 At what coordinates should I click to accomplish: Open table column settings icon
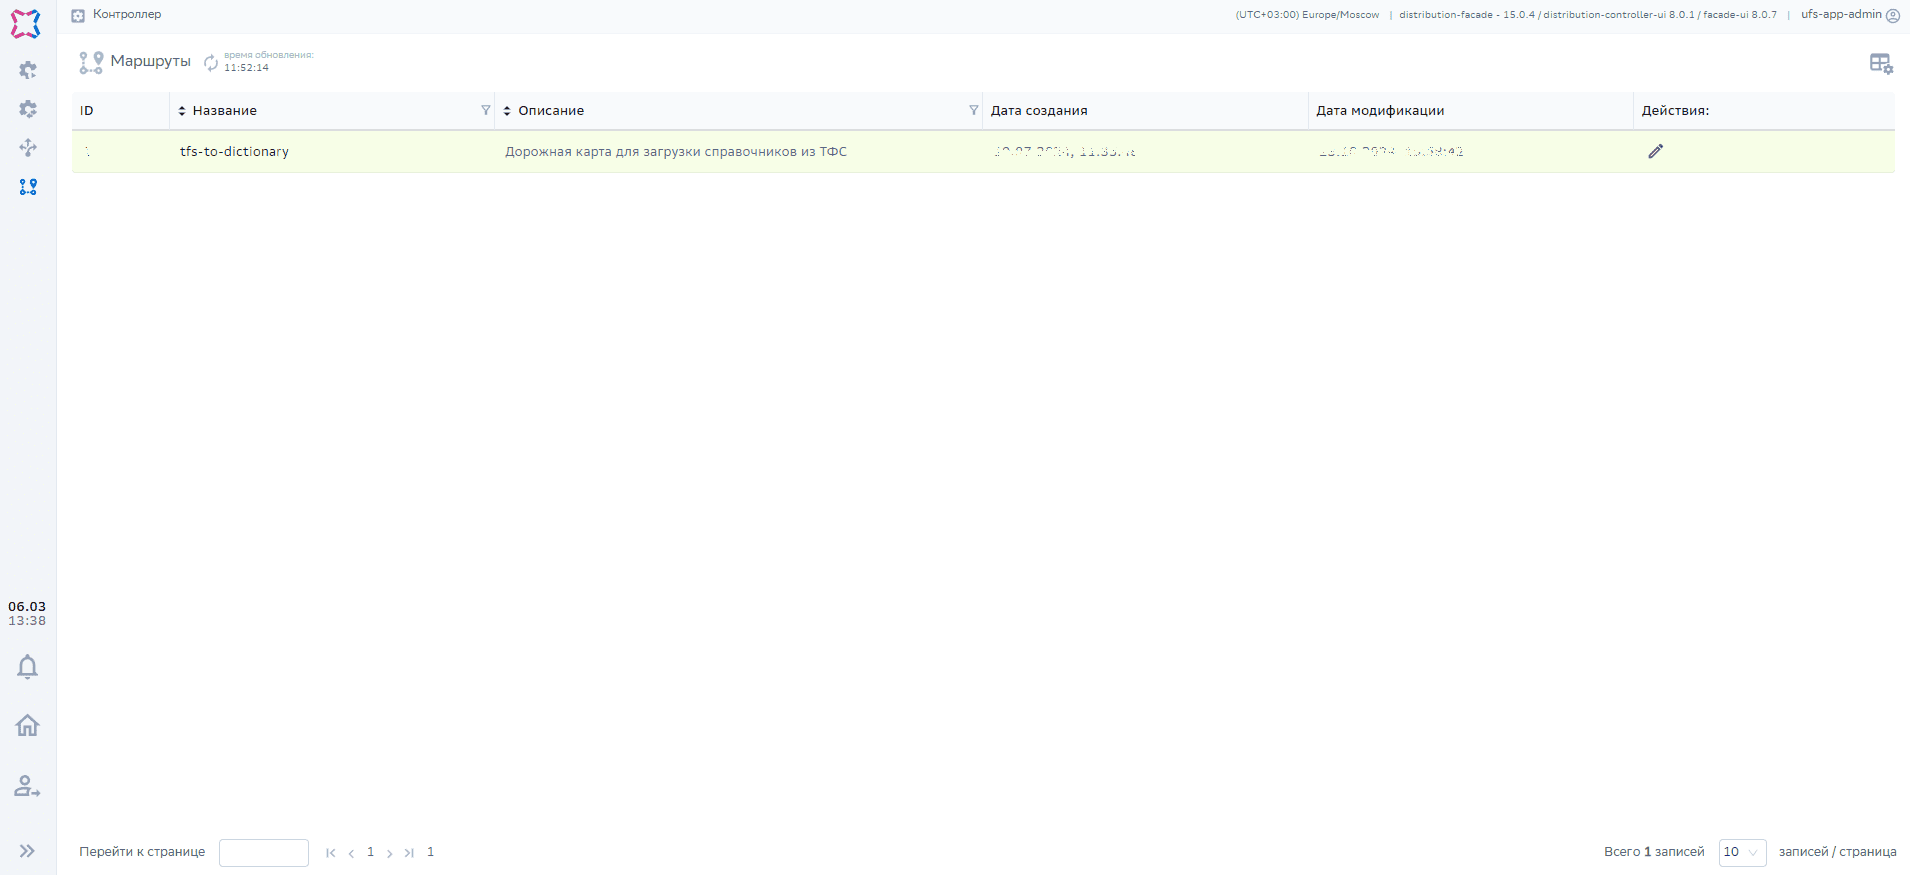point(1880,64)
